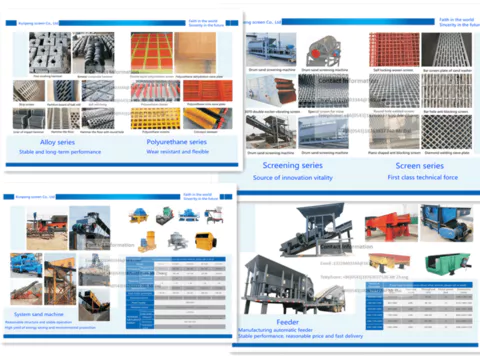The height and width of the screenshot is (360, 480).
Task: Open the Feeder heading text
Action: (287, 322)
